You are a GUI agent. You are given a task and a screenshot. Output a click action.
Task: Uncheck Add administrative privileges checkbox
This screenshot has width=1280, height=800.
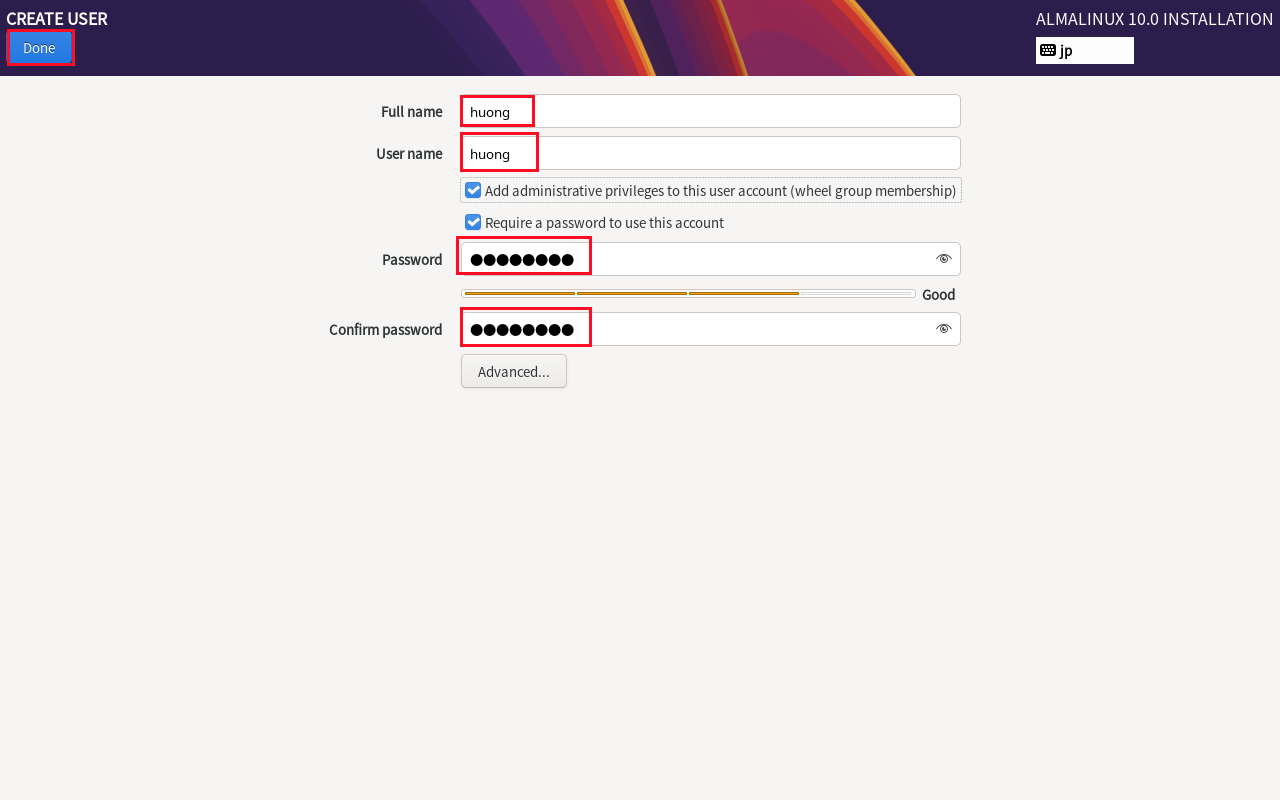tap(474, 190)
